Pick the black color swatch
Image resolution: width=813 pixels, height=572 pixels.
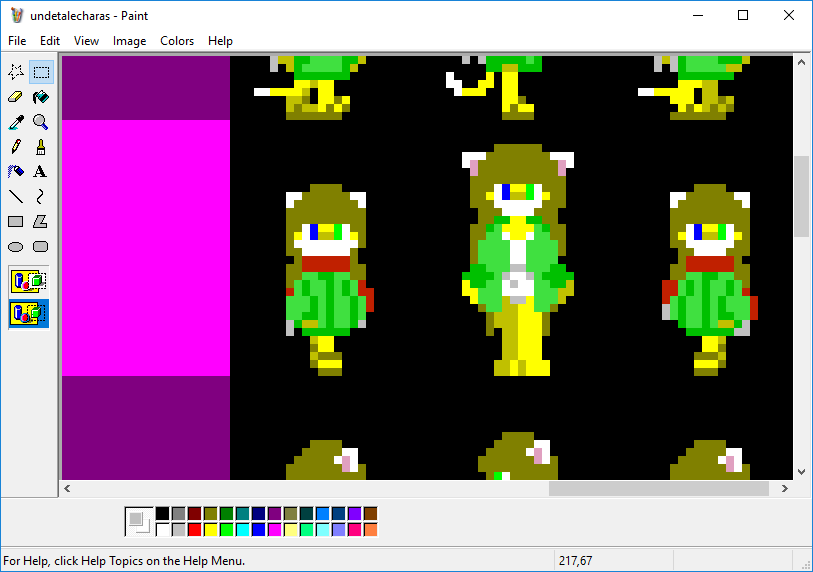point(162,513)
